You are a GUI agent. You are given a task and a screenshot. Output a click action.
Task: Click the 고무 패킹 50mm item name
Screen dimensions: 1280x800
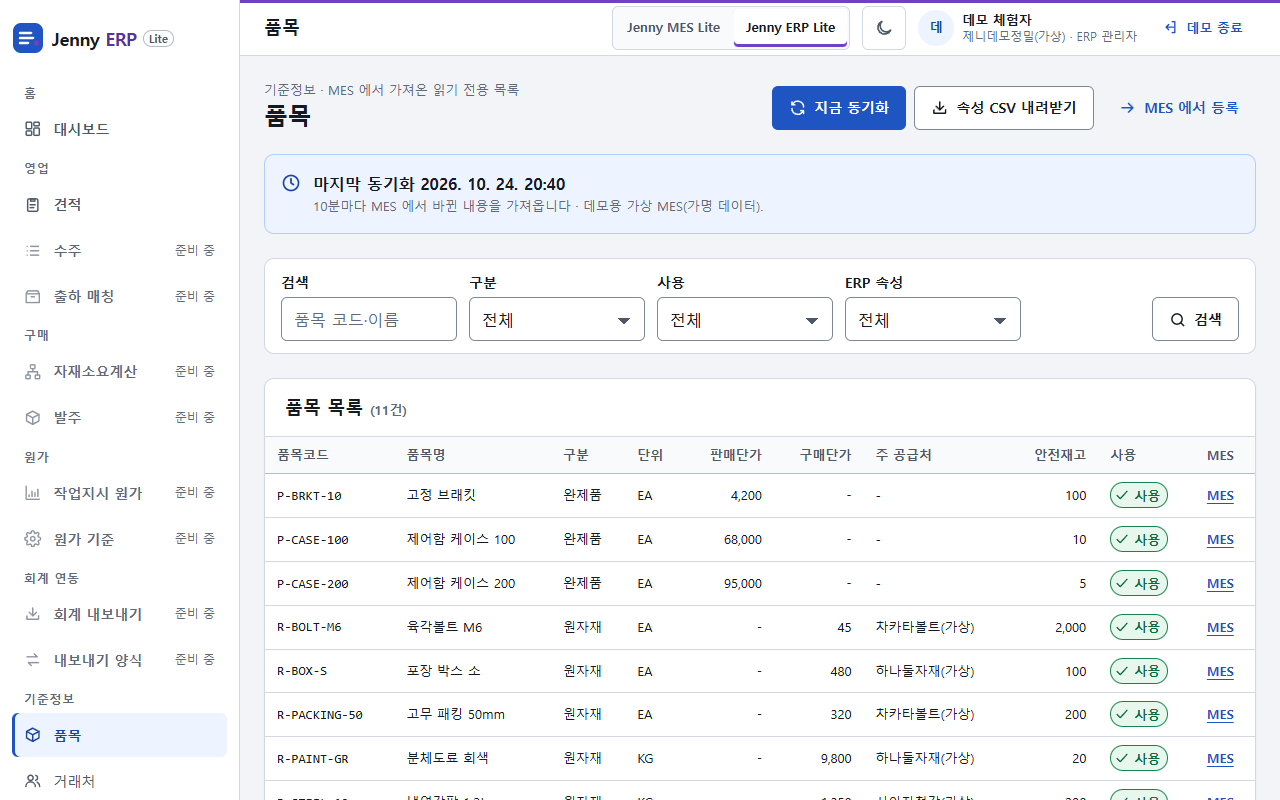(456, 715)
